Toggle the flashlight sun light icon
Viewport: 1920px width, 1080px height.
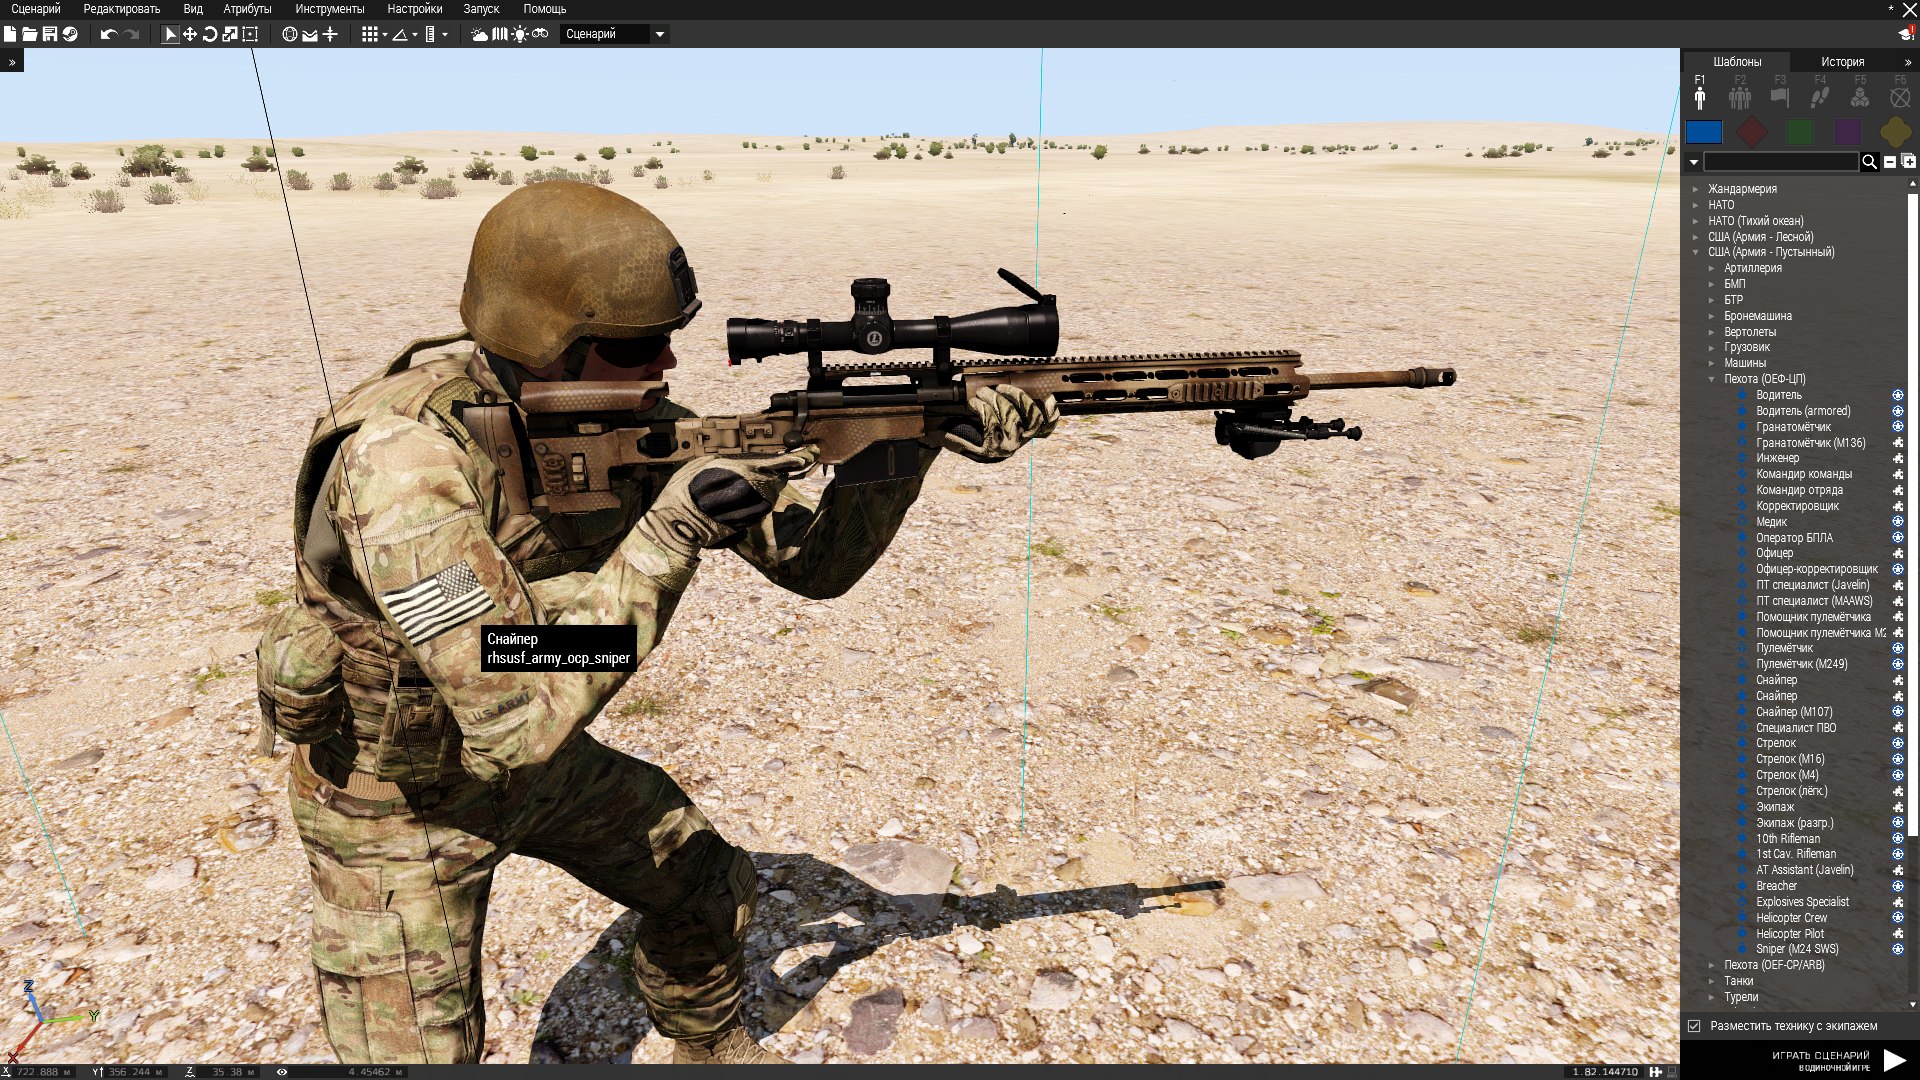[520, 34]
